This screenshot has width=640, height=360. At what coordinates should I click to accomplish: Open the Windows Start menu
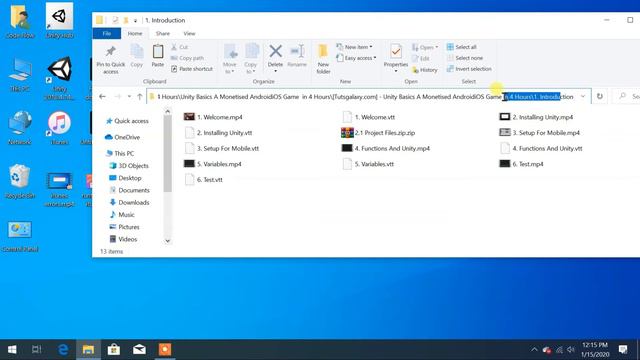tap(12, 350)
